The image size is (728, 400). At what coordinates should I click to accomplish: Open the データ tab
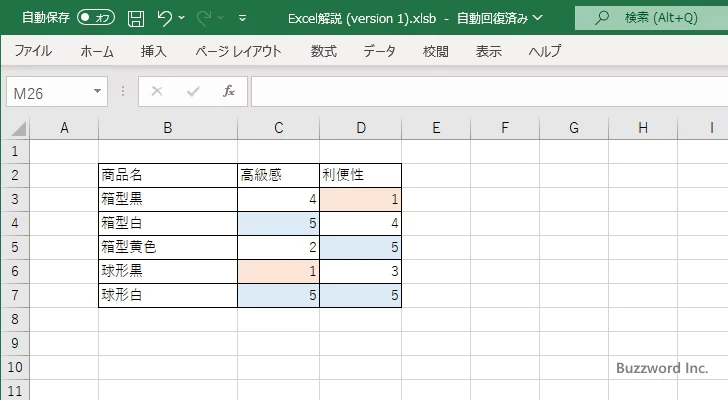tap(379, 51)
